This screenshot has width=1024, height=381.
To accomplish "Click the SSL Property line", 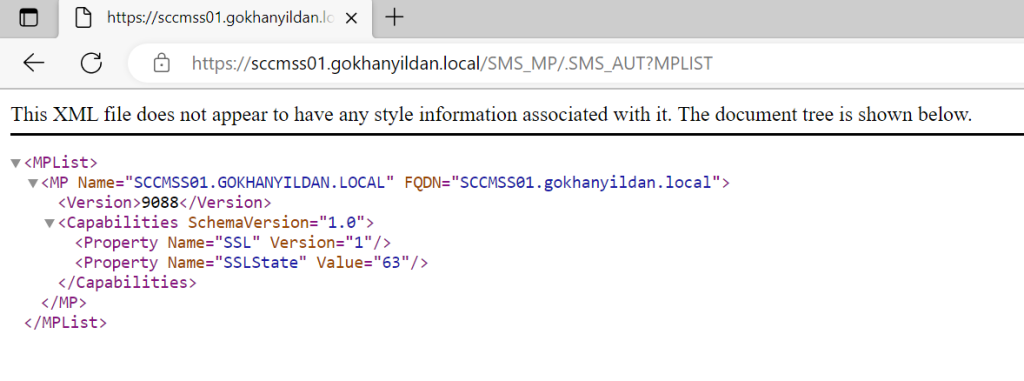I will coord(233,243).
